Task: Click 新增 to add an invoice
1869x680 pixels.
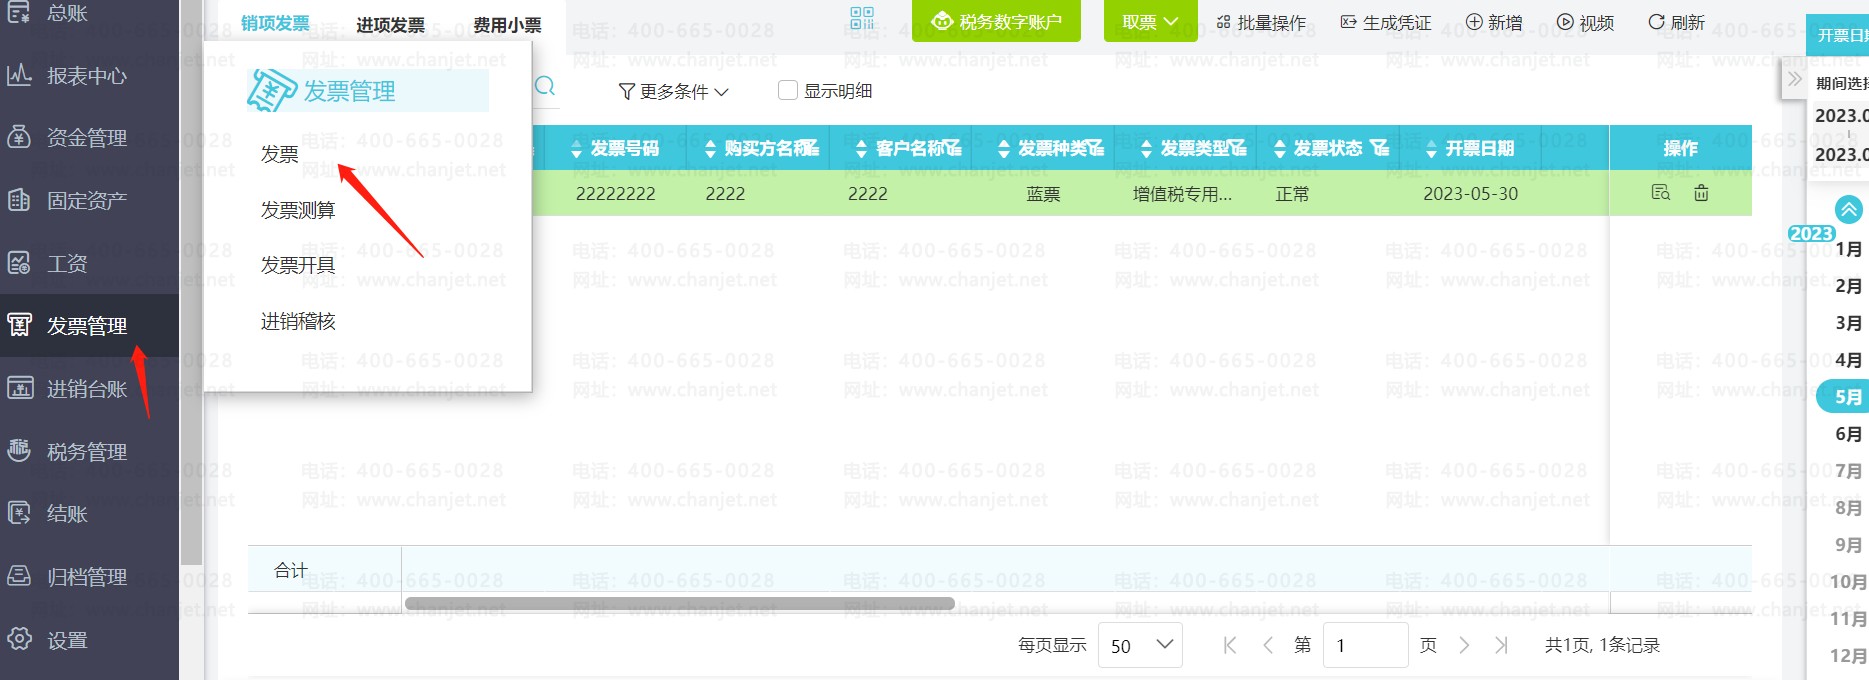Action: tap(1494, 22)
